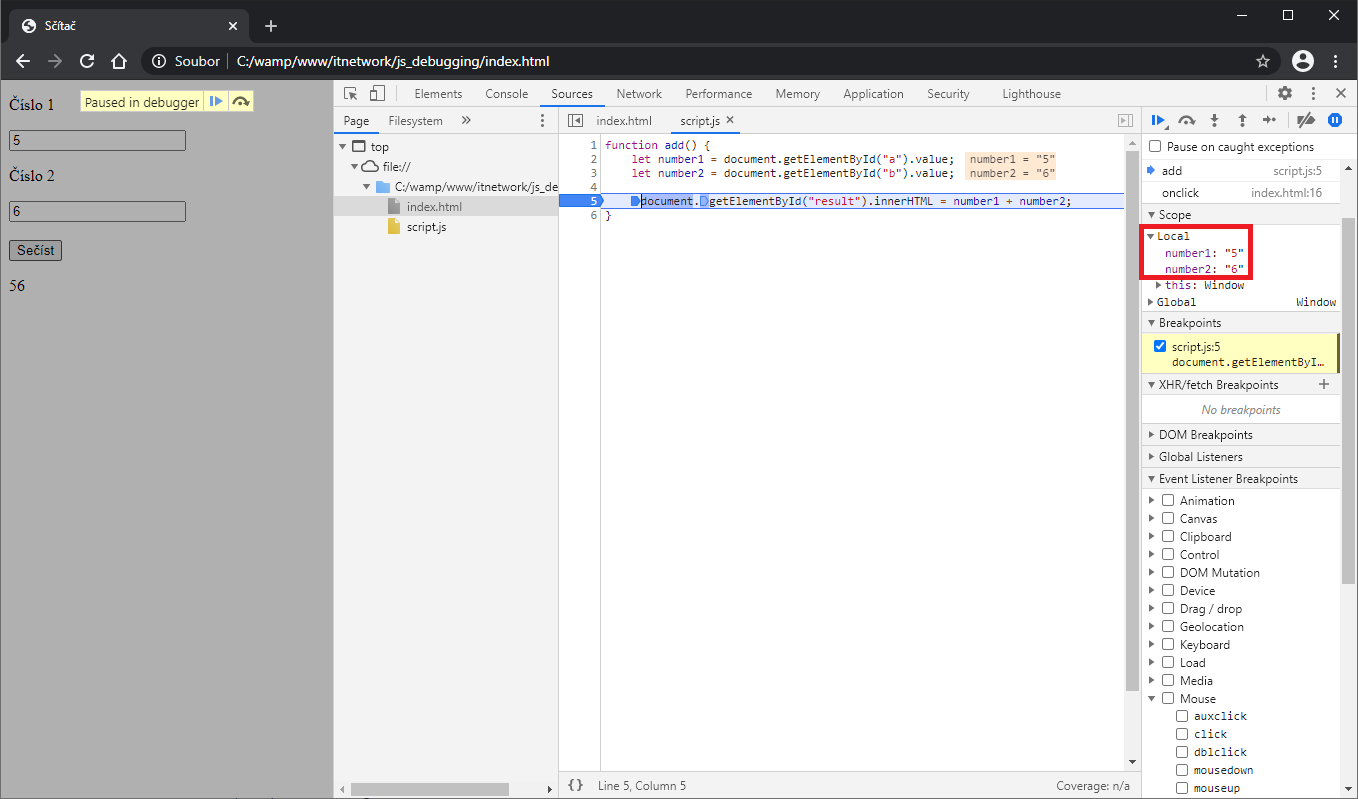Toggle the device toolbar icon
Screen dimensions: 1358x799
[x=377, y=94]
